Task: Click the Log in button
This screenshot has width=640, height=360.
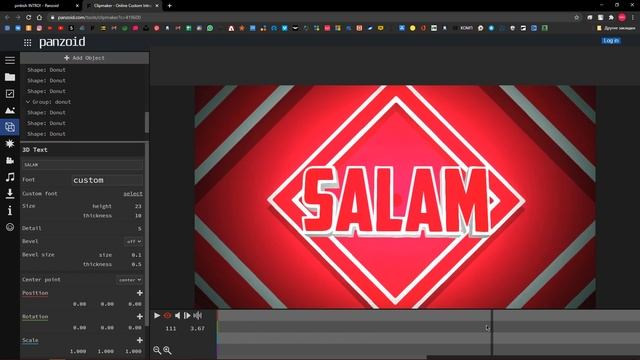Action: click(611, 40)
